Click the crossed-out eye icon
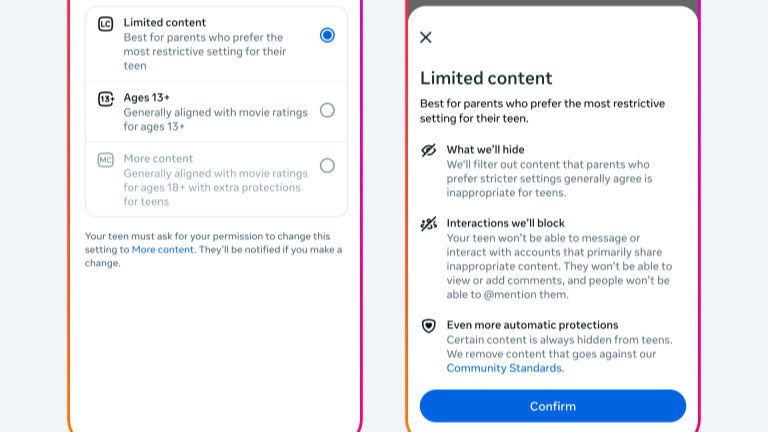 point(429,150)
